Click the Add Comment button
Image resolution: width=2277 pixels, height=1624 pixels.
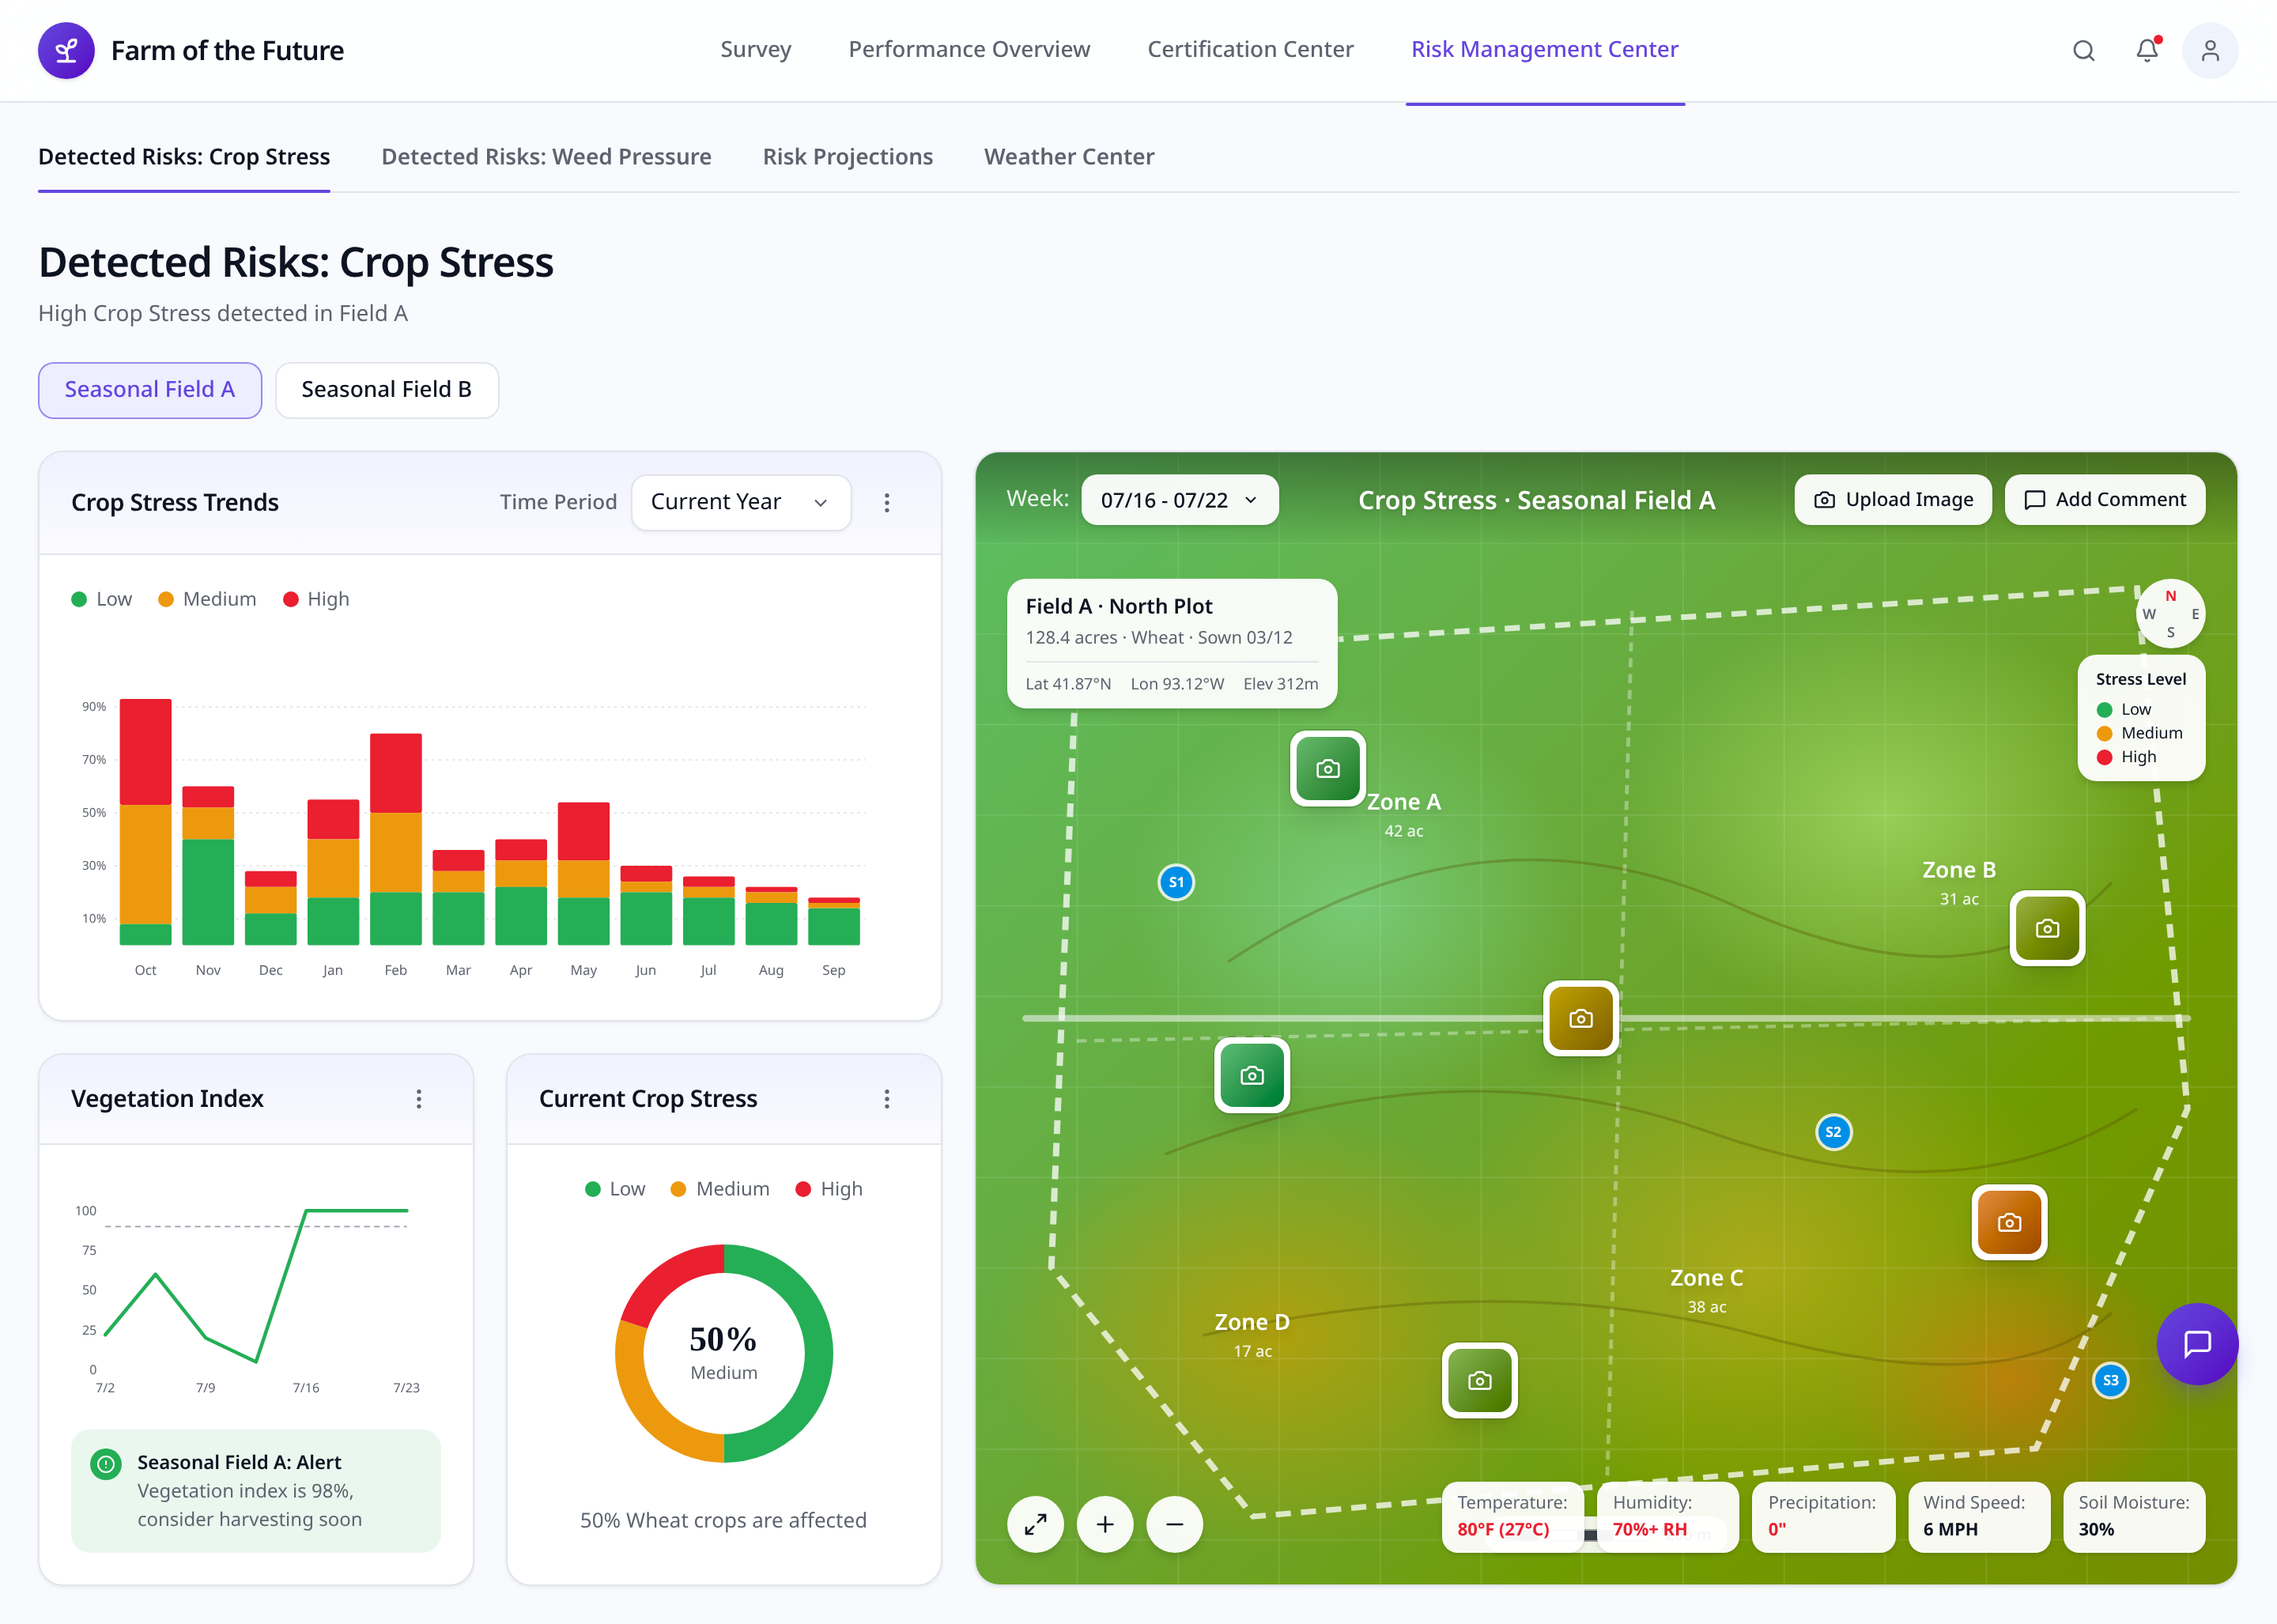pyautogui.click(x=2105, y=500)
